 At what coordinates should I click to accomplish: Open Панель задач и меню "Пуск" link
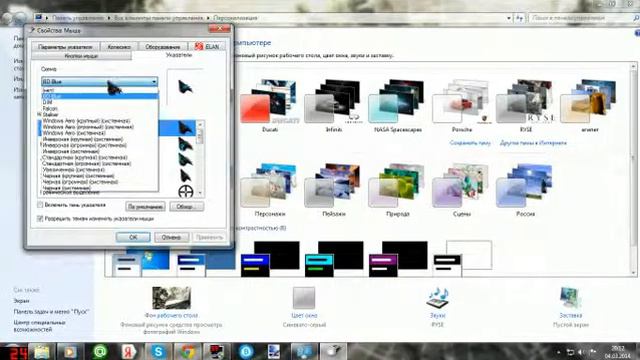(51, 311)
